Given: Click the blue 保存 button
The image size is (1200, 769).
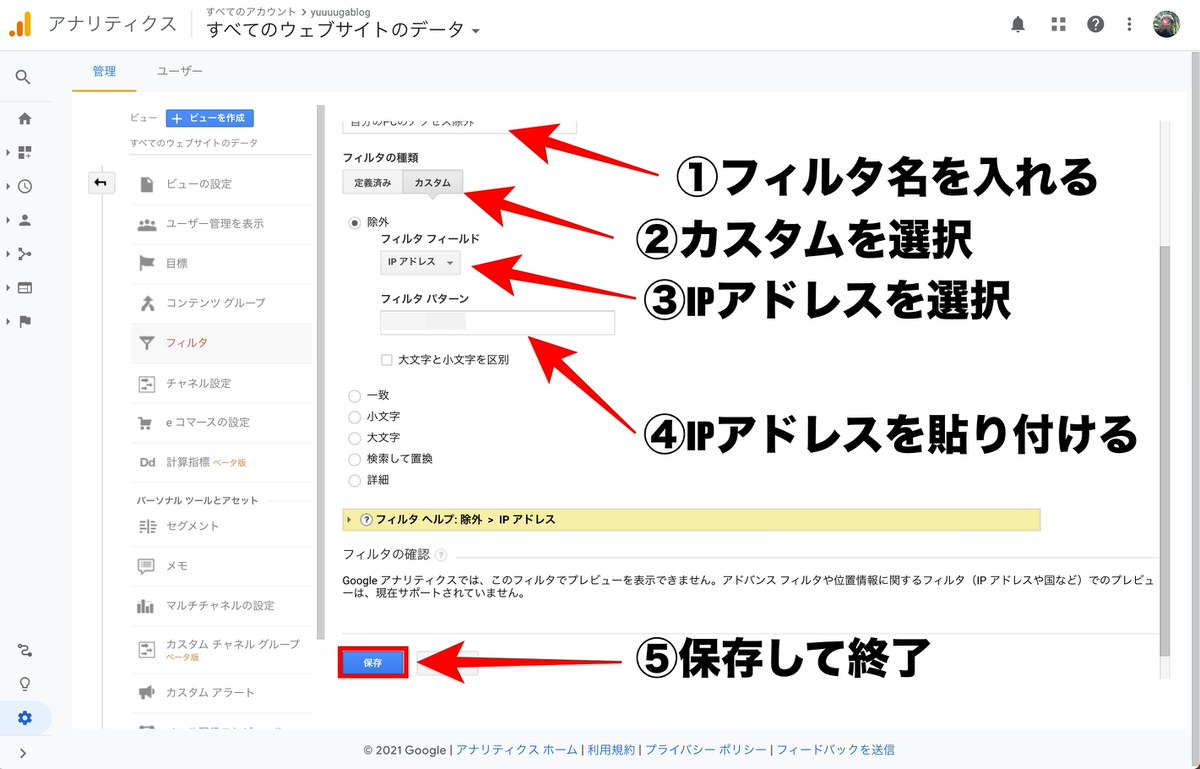Looking at the screenshot, I should 373,663.
